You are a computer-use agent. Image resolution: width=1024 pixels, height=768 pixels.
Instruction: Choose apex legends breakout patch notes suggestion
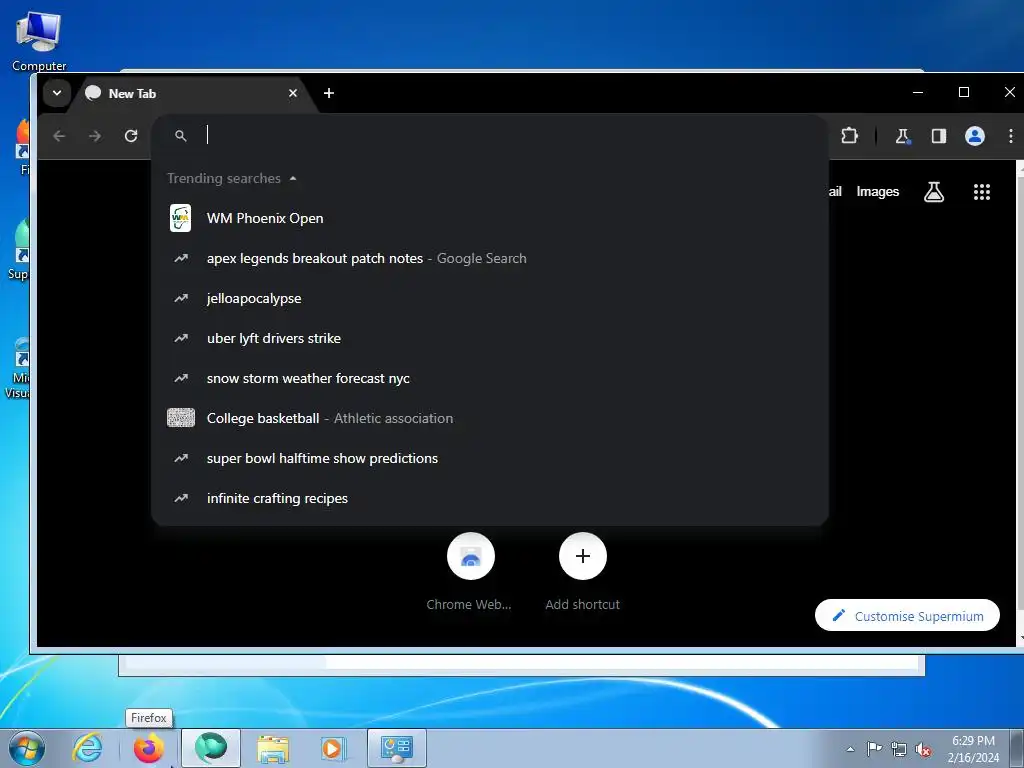tap(490, 259)
